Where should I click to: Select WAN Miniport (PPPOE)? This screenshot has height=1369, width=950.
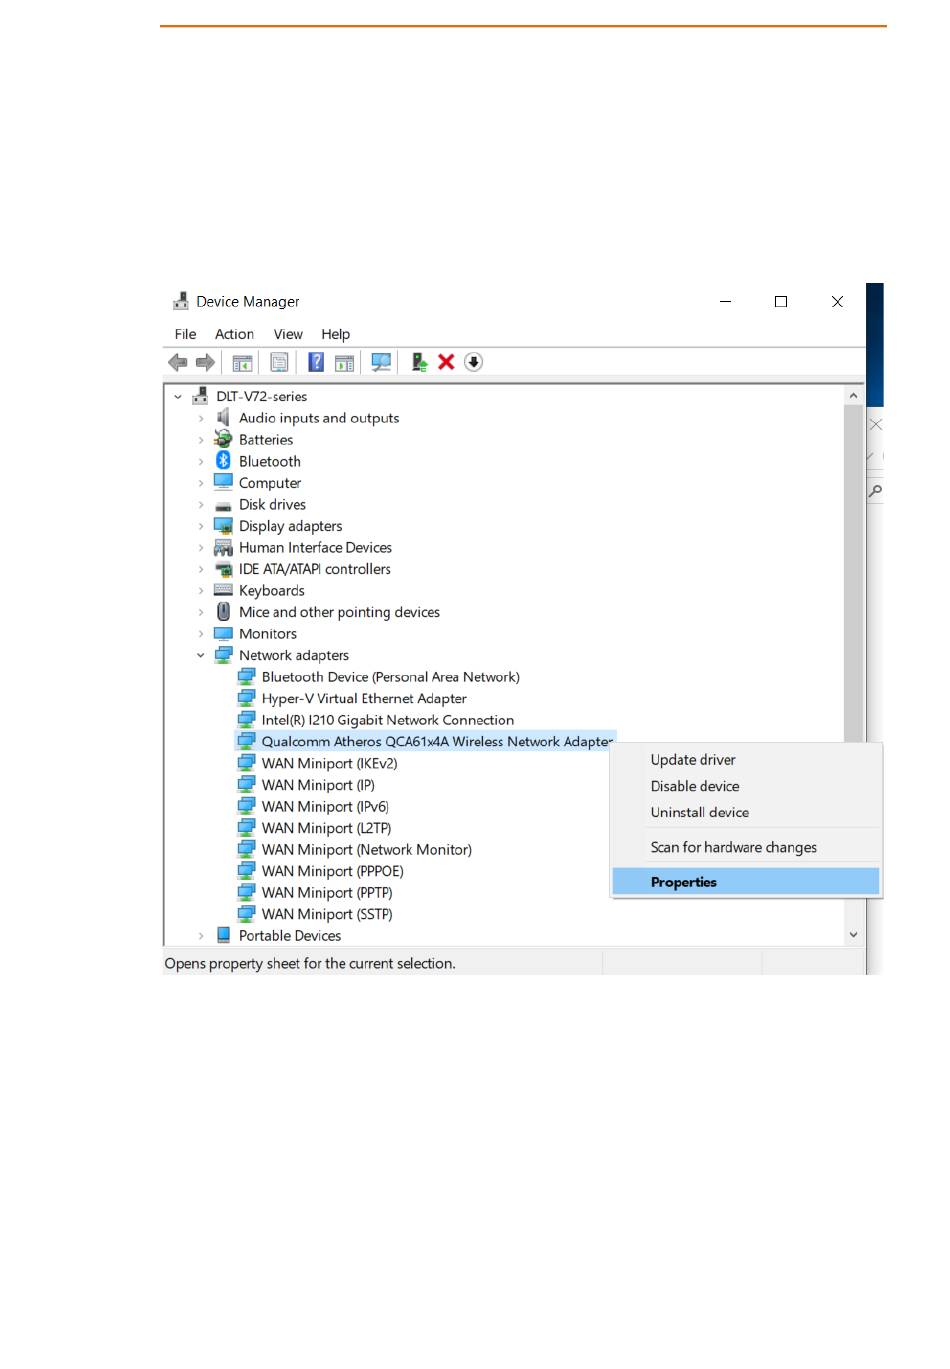[332, 871]
